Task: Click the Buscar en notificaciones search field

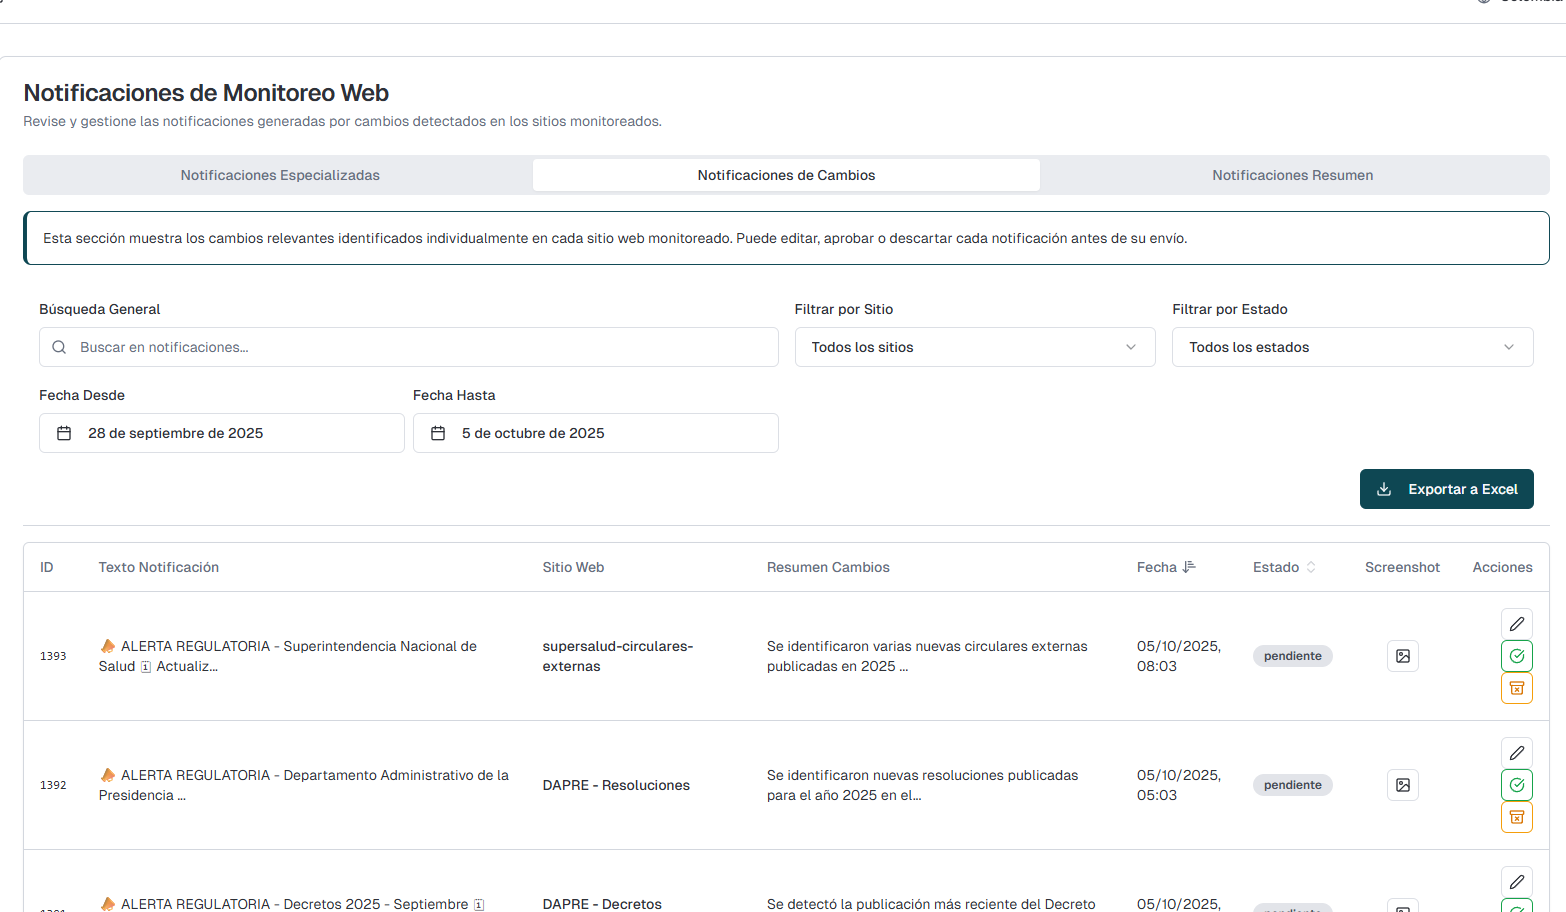Action: coord(420,347)
